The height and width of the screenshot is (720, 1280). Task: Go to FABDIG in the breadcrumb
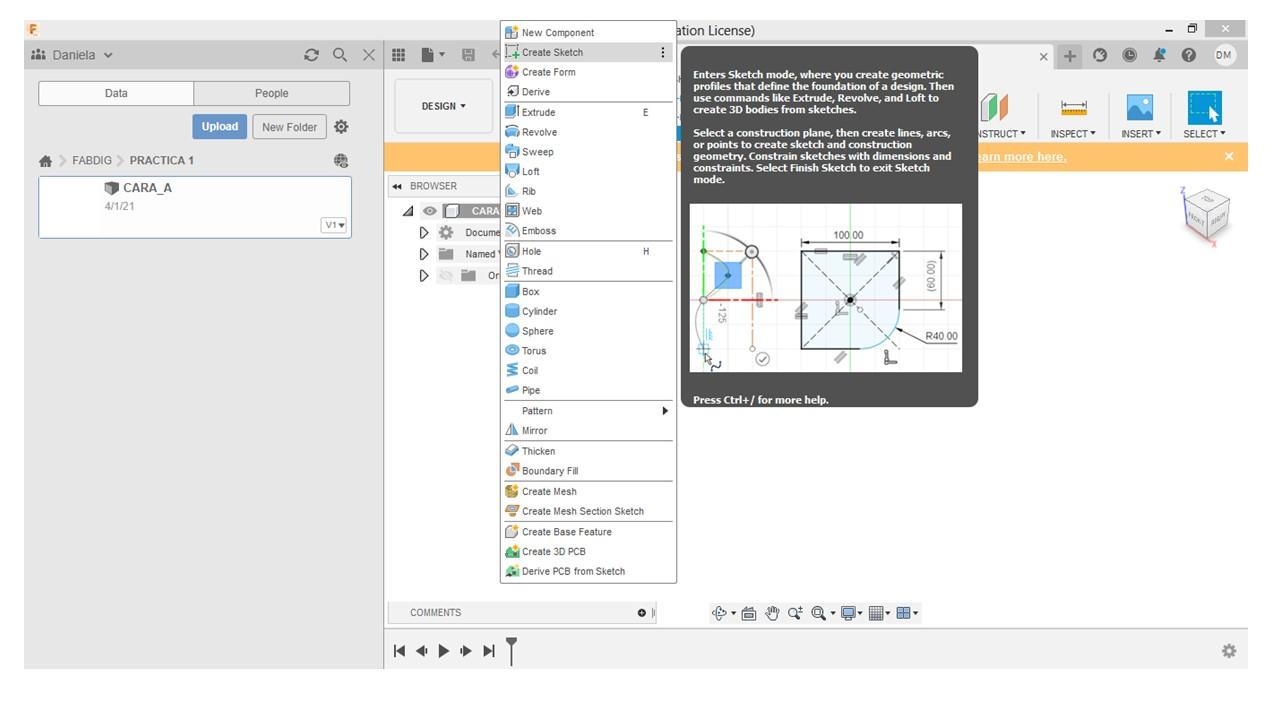tap(92, 160)
